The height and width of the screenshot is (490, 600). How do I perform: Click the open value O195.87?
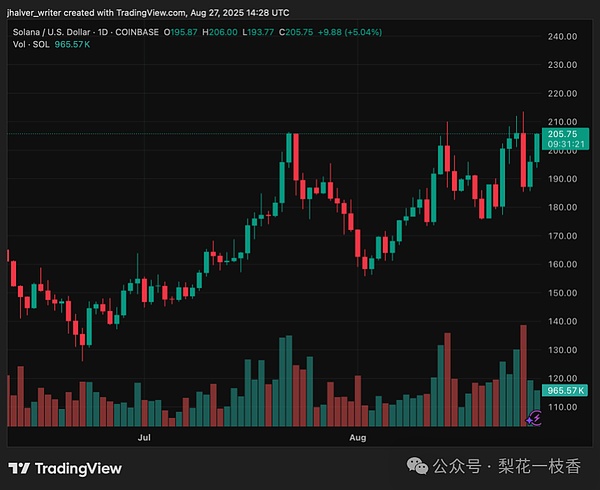click(181, 32)
